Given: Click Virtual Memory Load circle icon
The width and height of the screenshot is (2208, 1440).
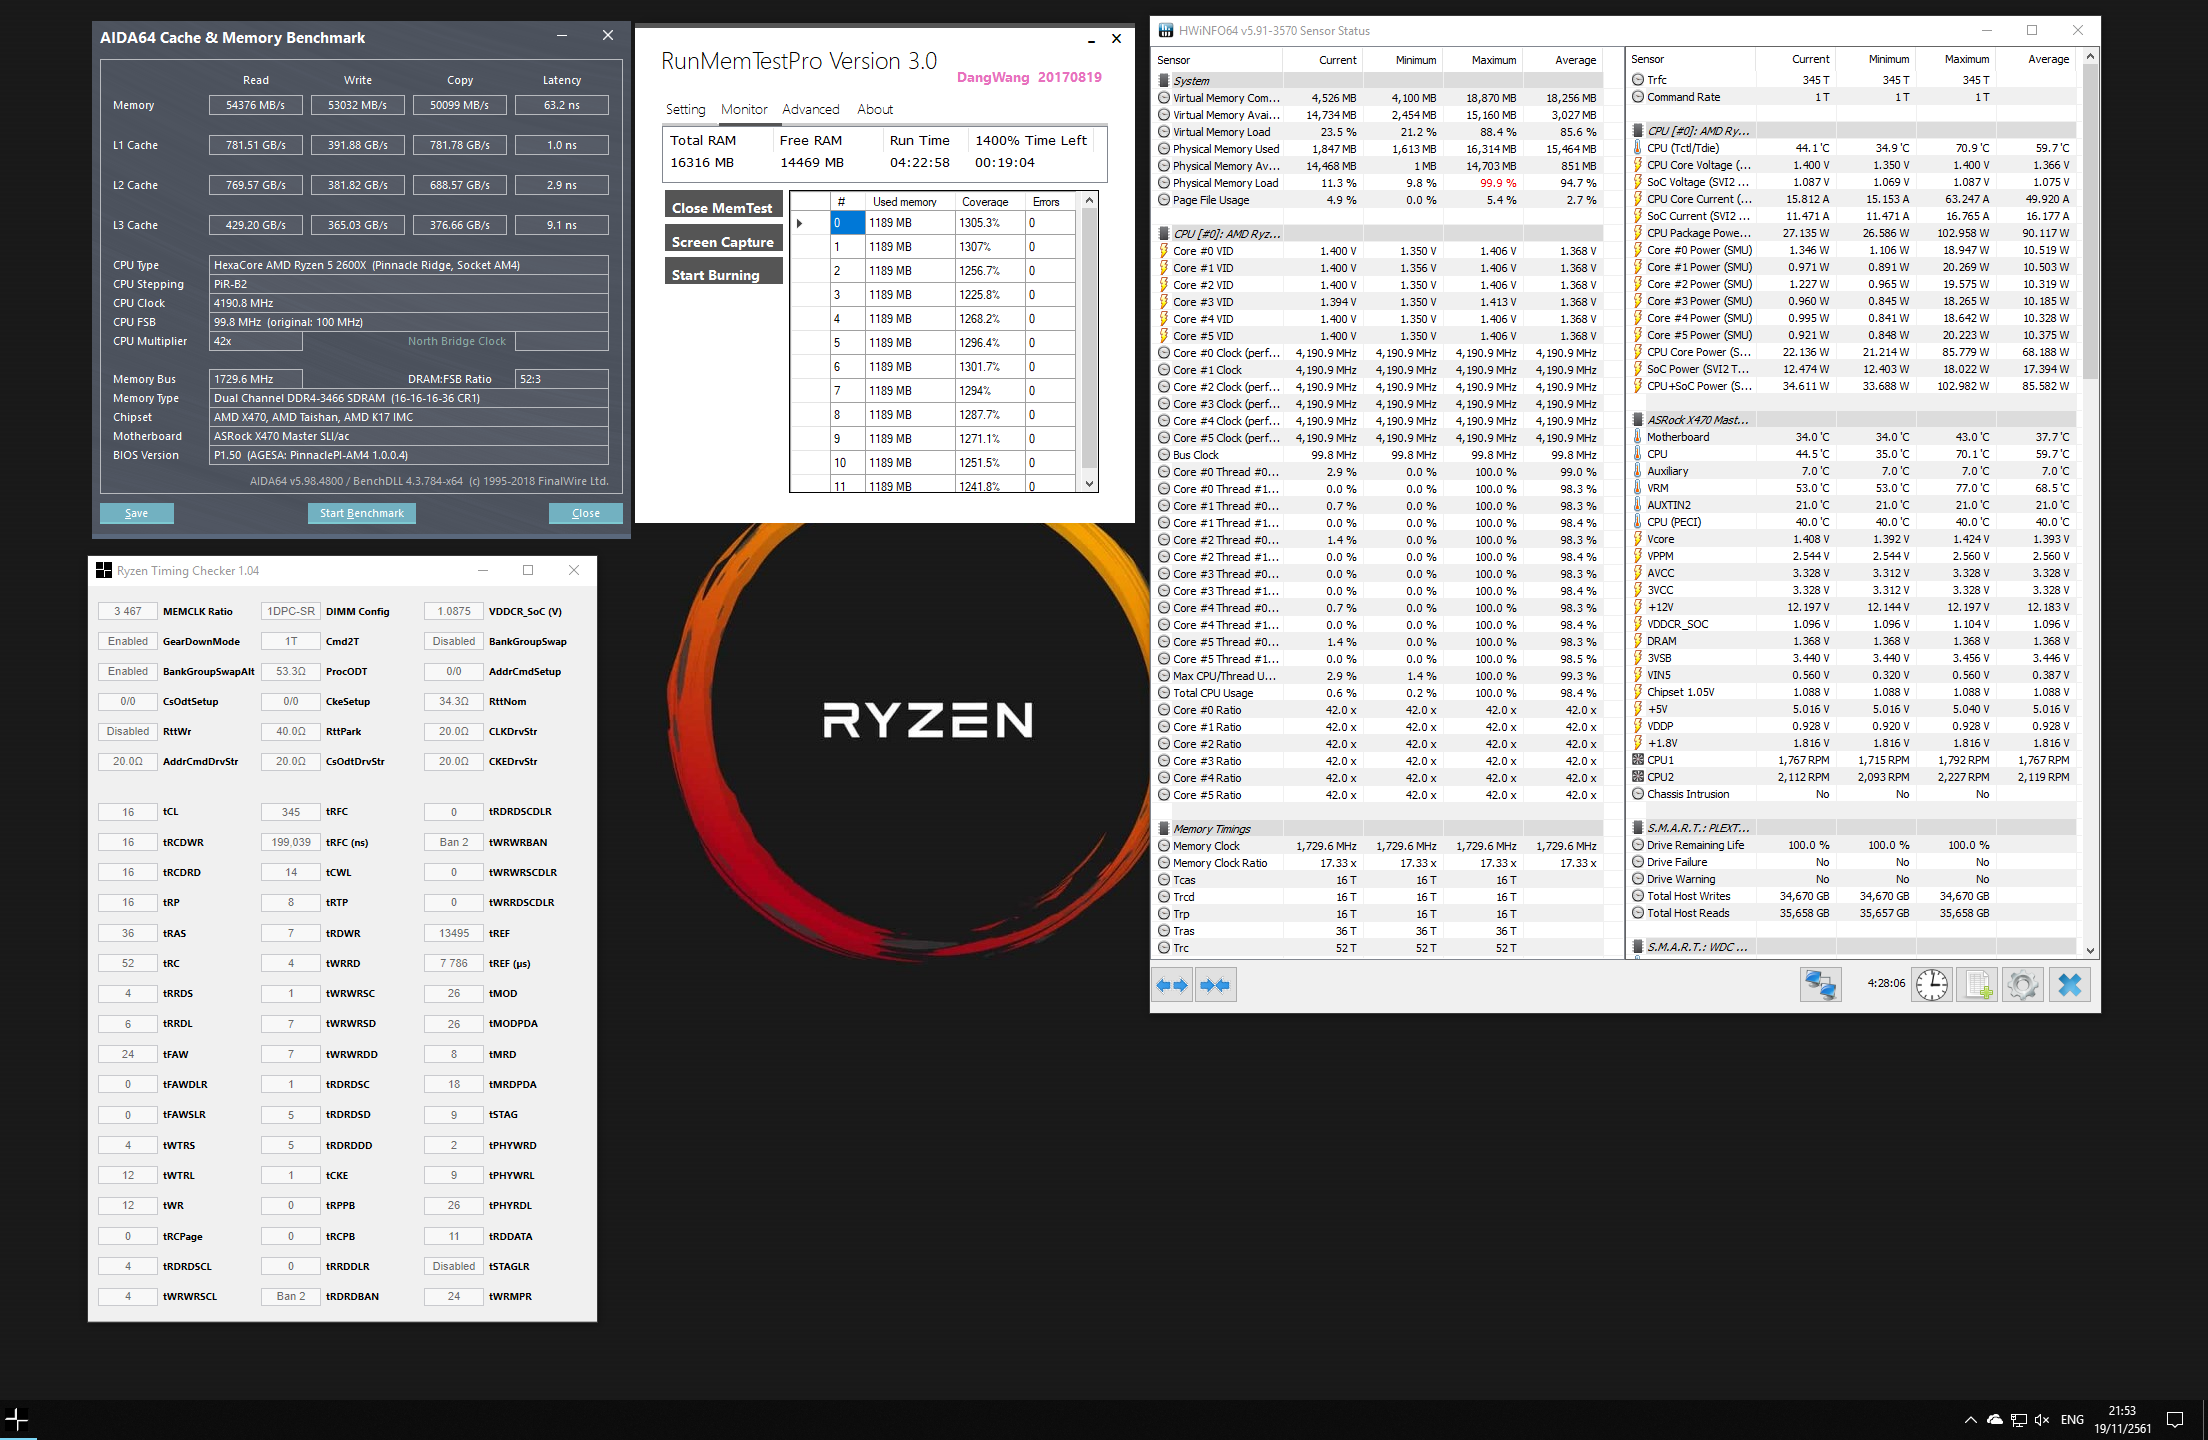Looking at the screenshot, I should tap(1164, 132).
